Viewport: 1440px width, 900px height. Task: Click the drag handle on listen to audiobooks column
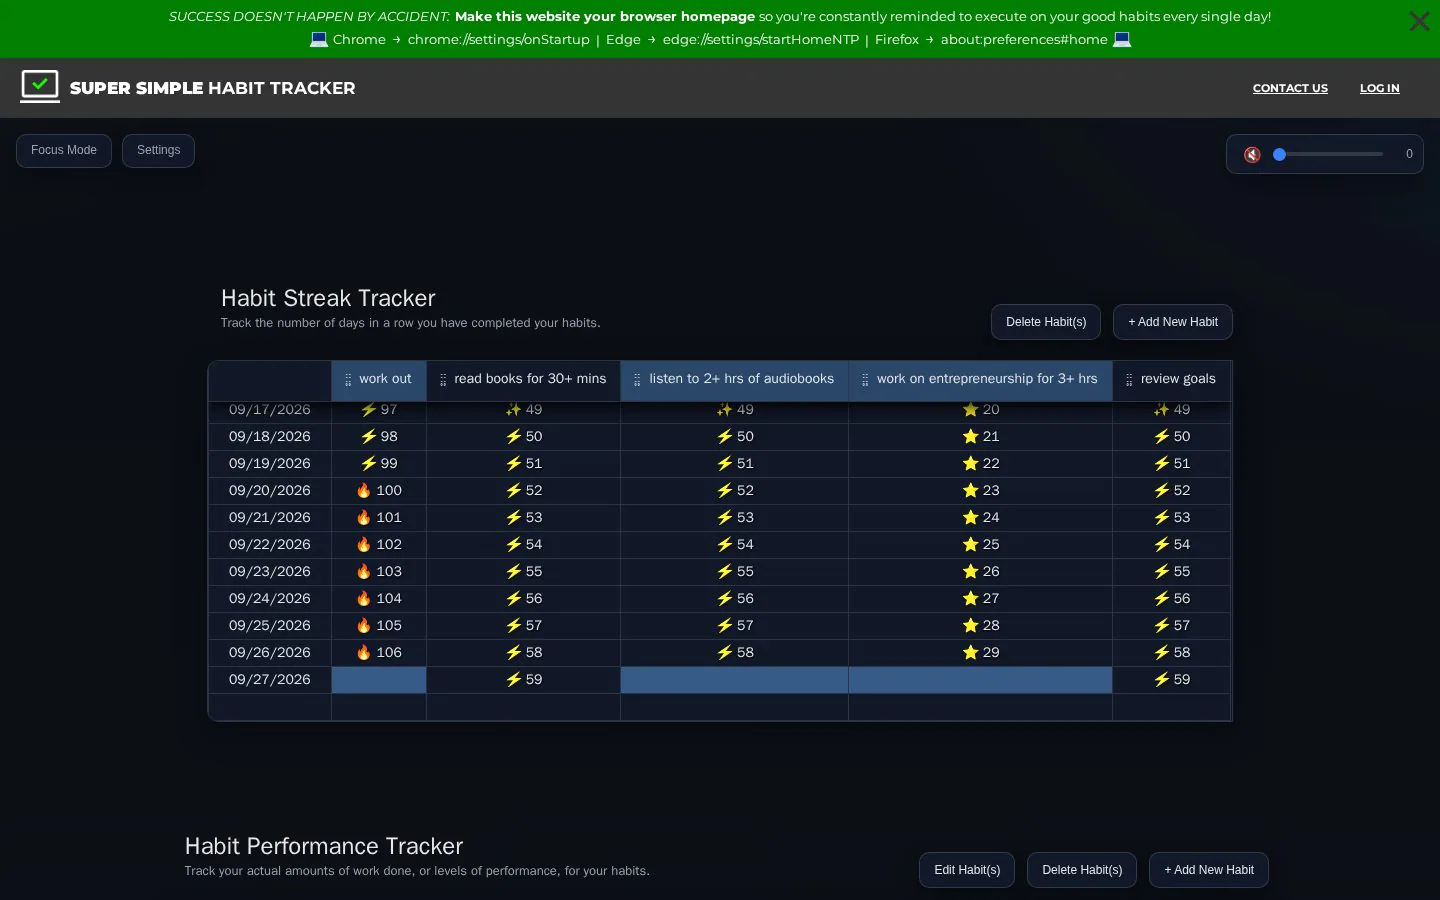[637, 380]
